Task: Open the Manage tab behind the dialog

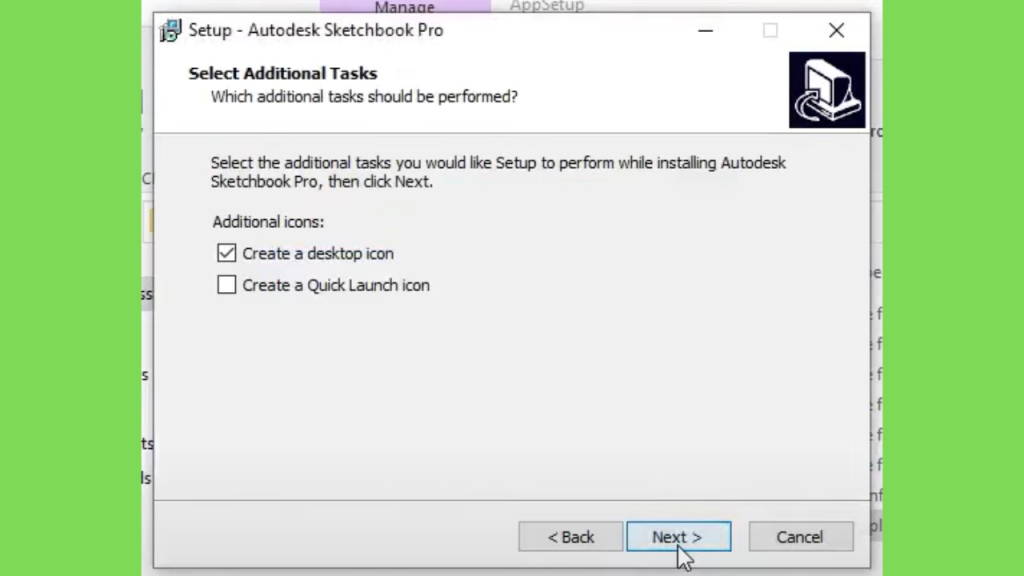Action: pyautogui.click(x=405, y=7)
